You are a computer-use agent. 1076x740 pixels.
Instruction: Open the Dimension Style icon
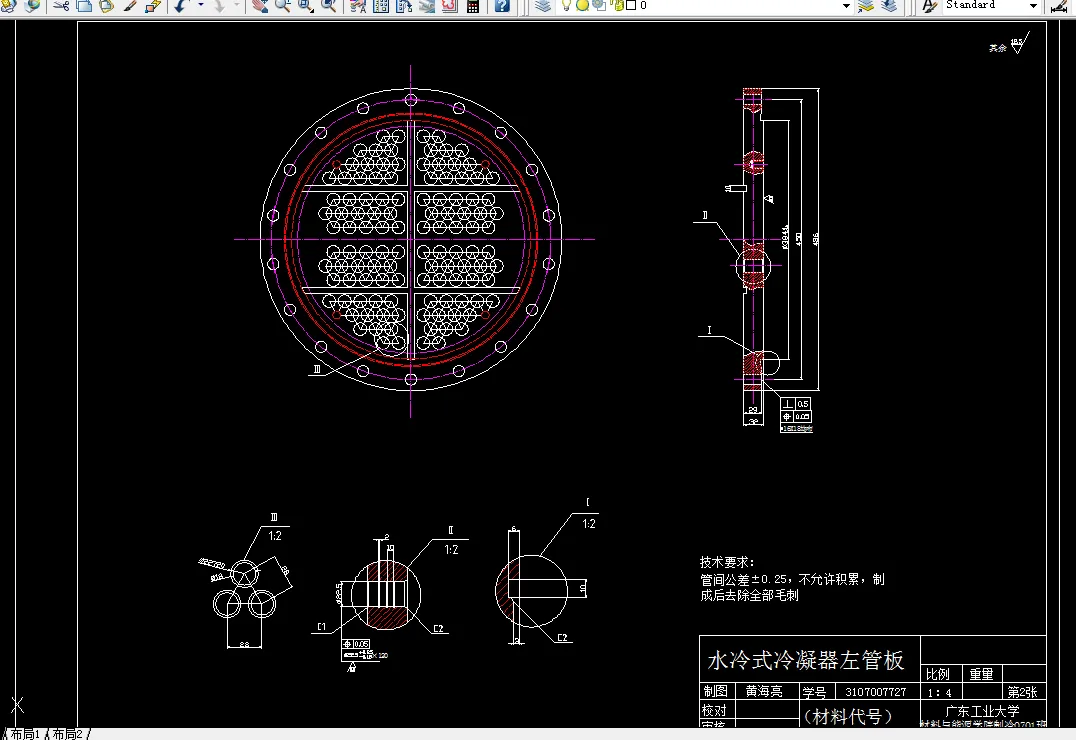(1060, 6)
